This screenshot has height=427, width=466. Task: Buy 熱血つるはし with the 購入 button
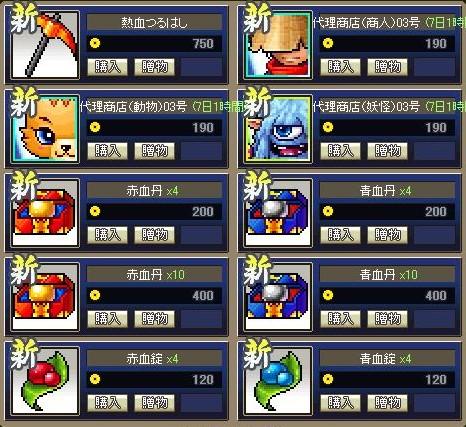[107, 67]
